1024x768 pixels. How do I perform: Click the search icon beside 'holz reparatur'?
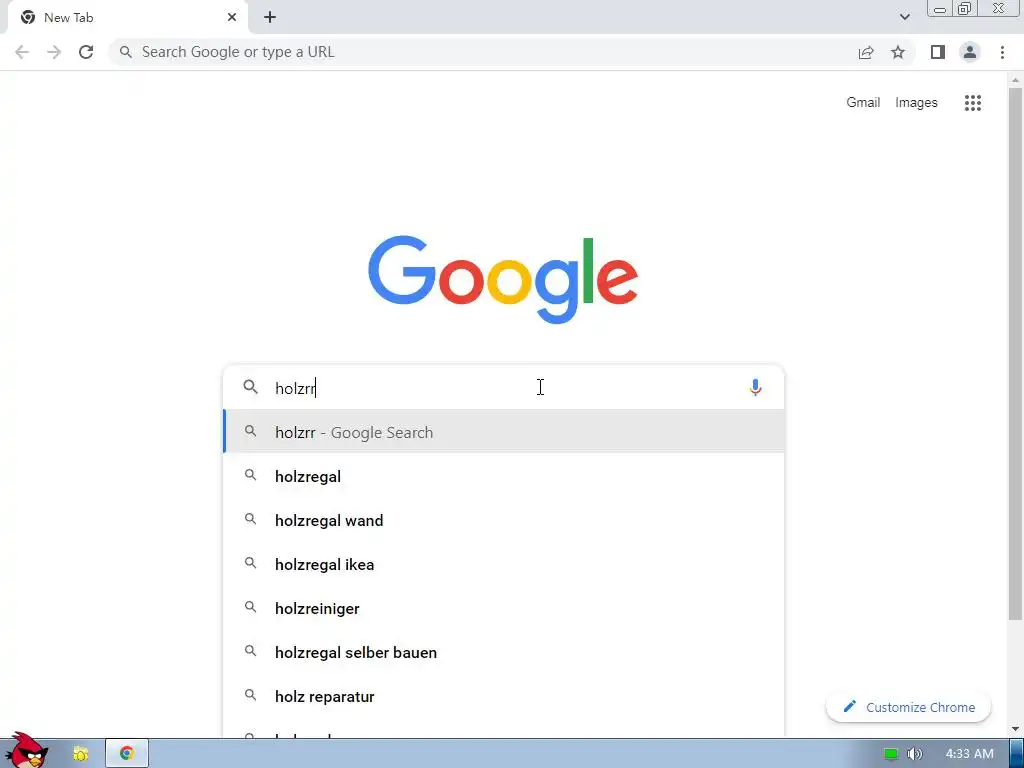click(250, 696)
